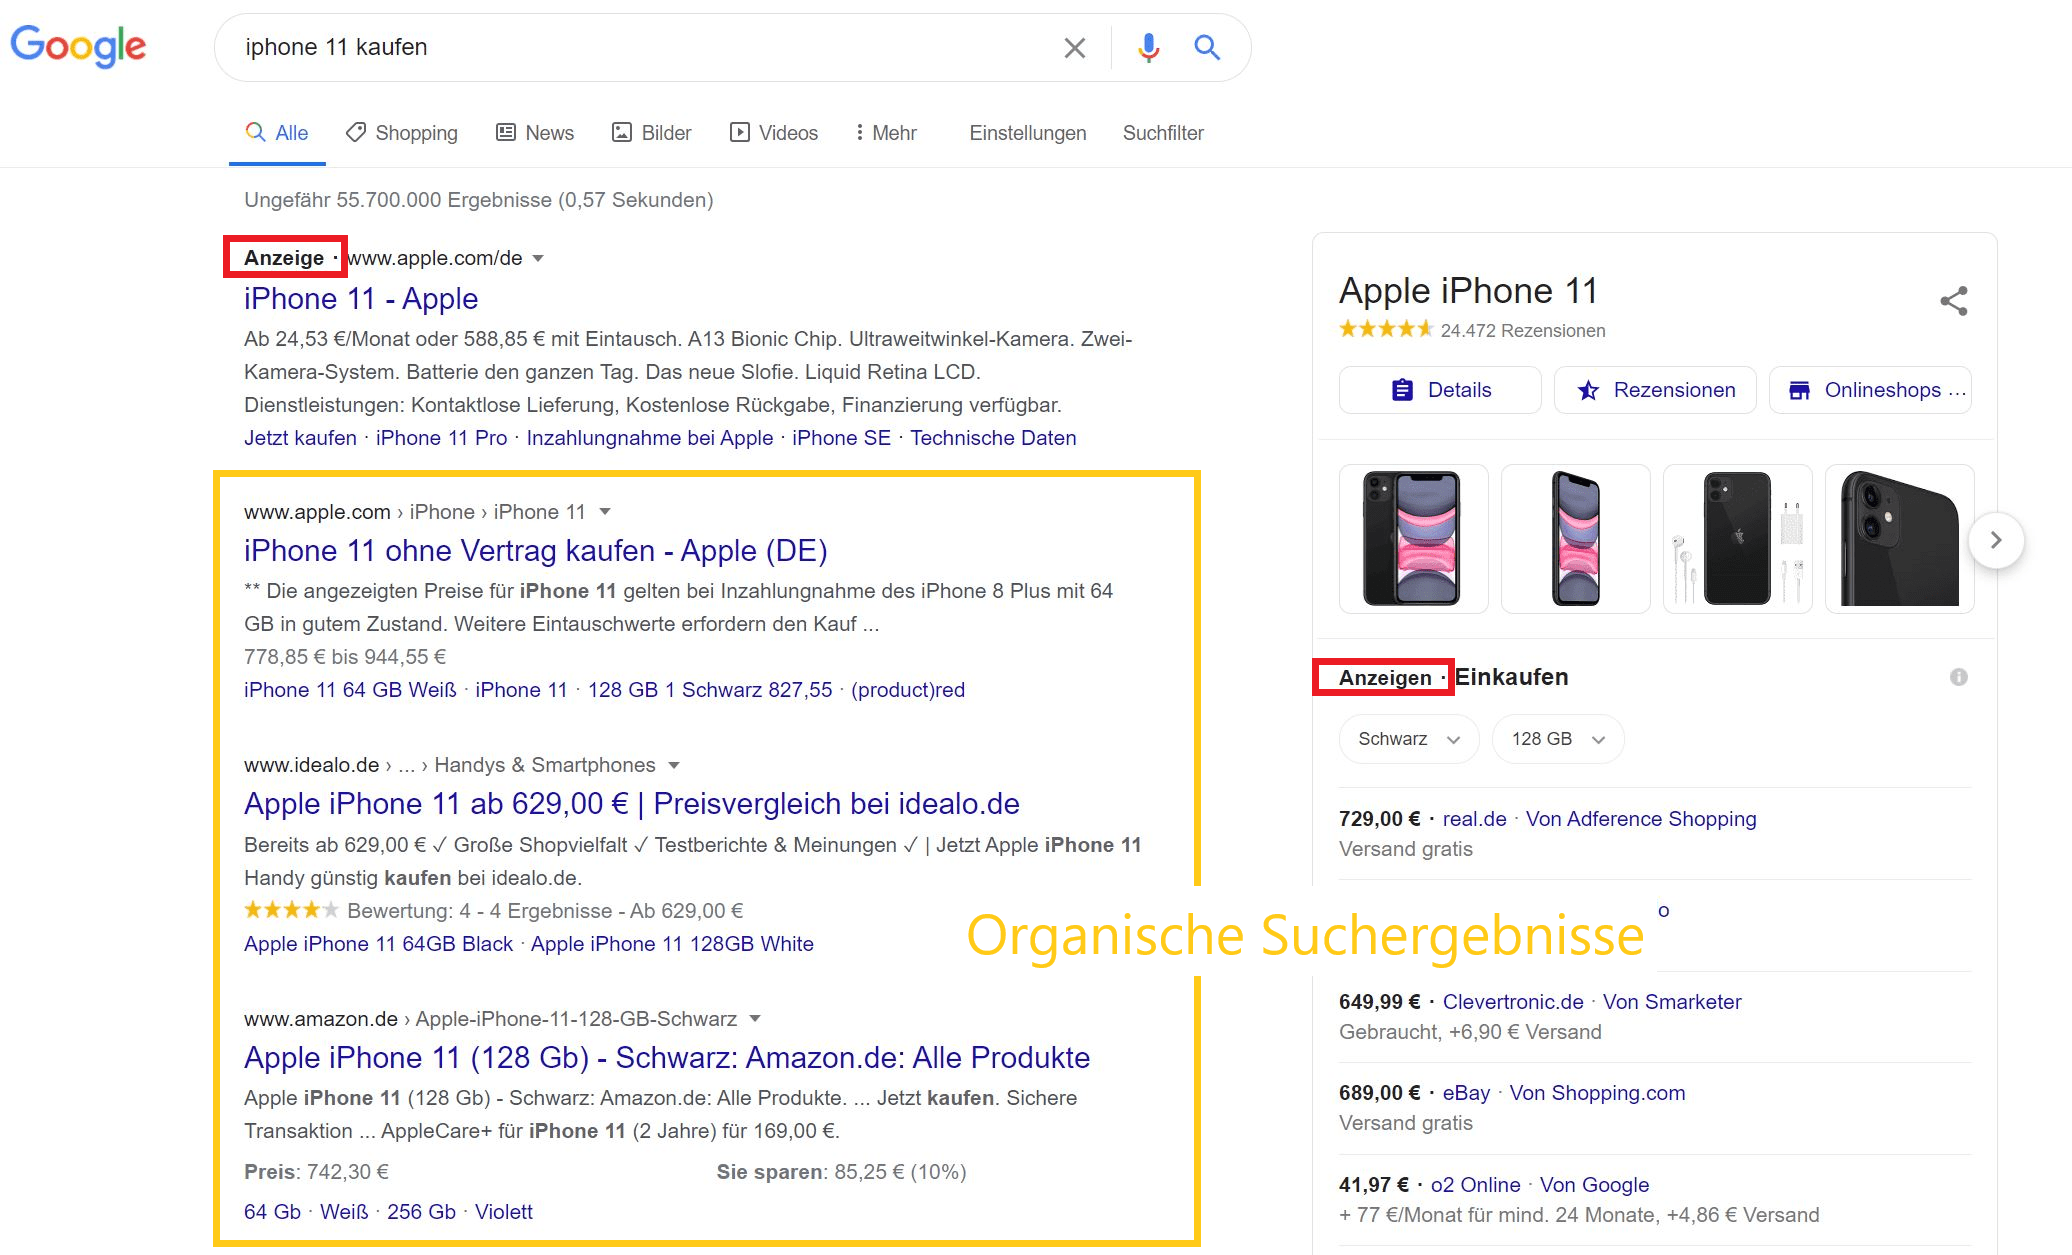The image size is (2072, 1255).
Task: Open the eBay offer for 689,00 €
Action: (x=1466, y=1093)
